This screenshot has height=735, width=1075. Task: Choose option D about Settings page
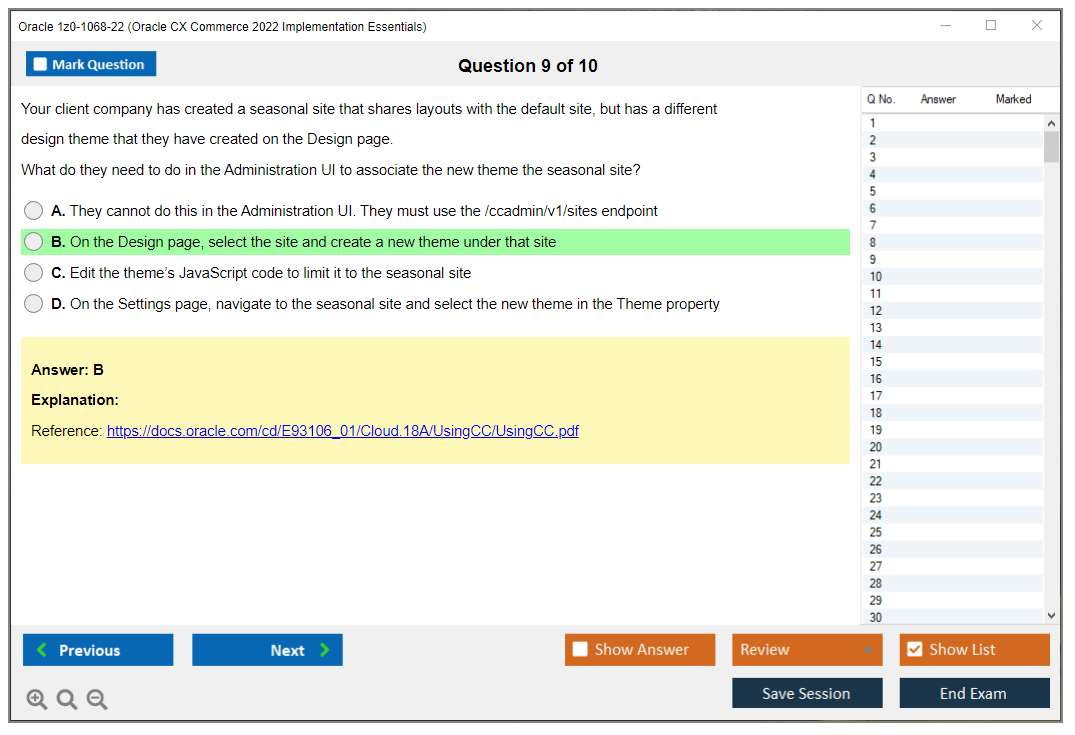[34, 304]
